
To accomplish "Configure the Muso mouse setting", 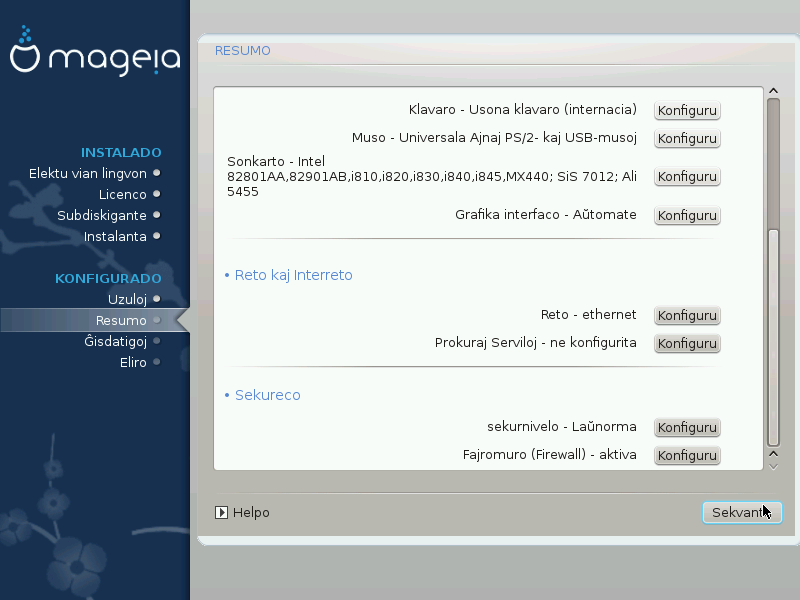I will click(x=687, y=139).
